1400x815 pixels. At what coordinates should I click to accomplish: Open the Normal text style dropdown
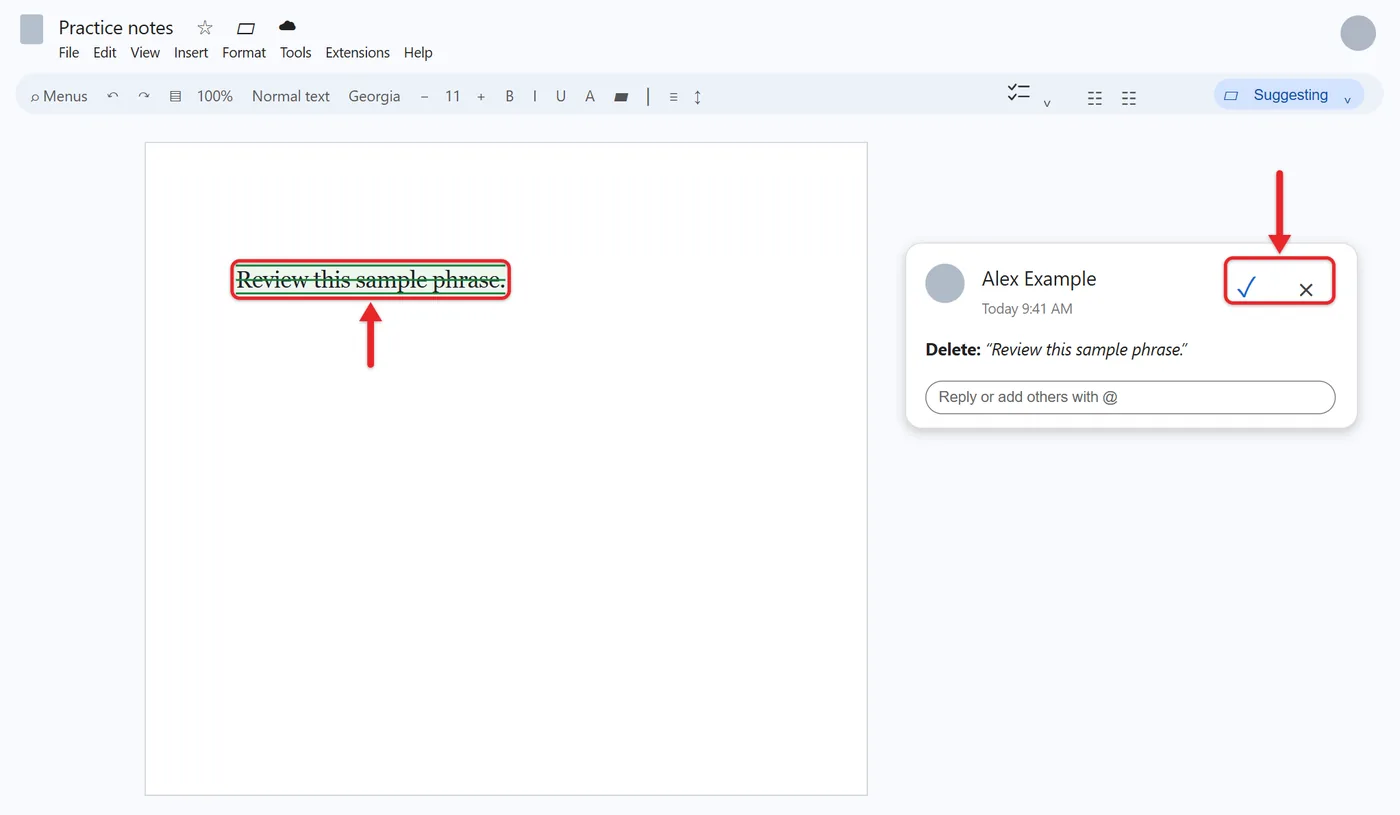click(291, 96)
